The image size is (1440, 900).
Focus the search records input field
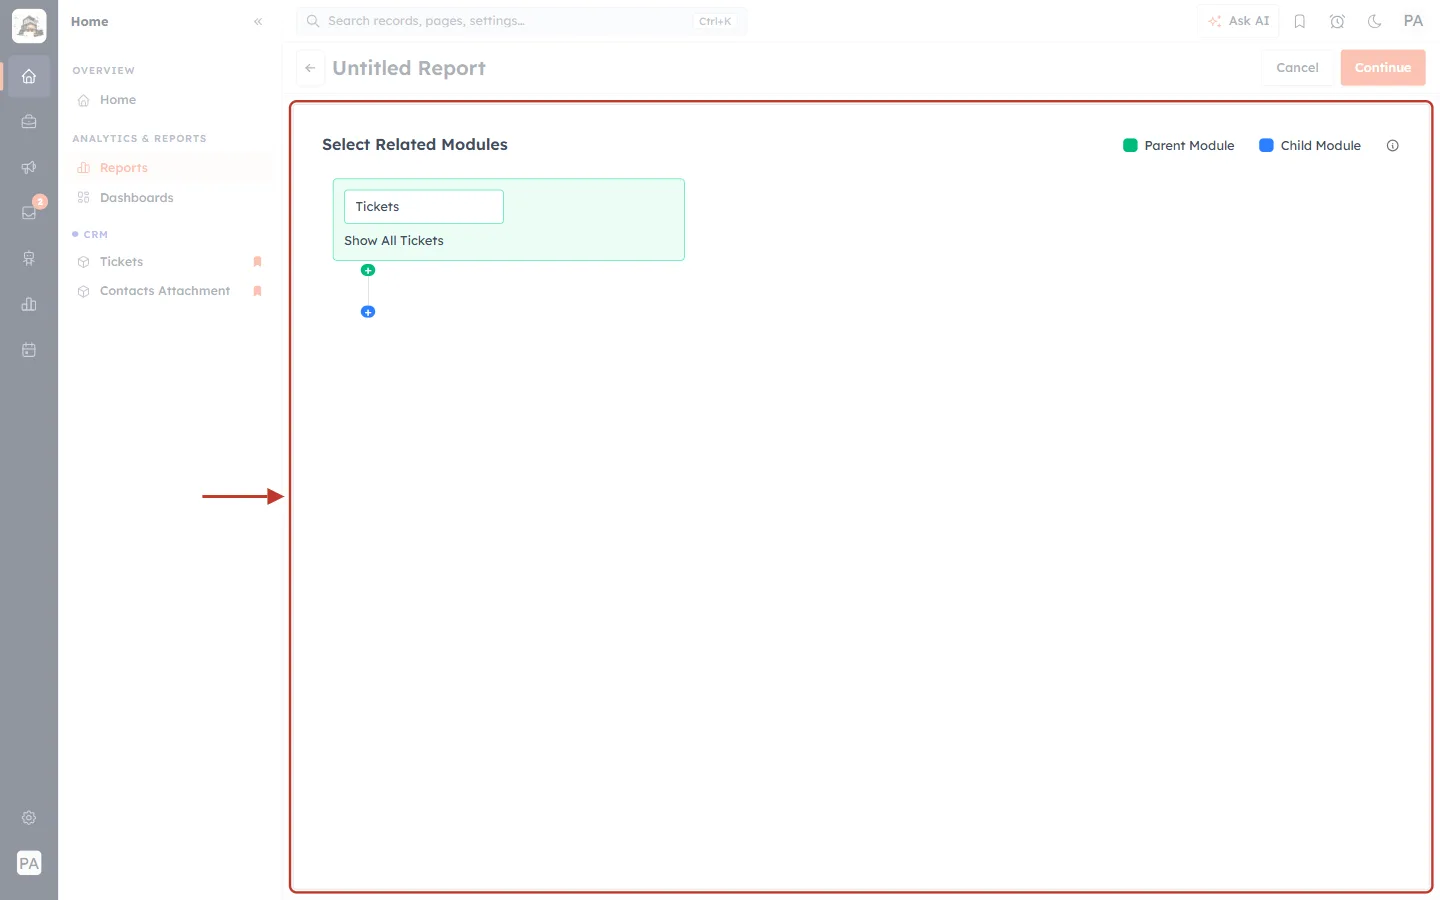522,21
